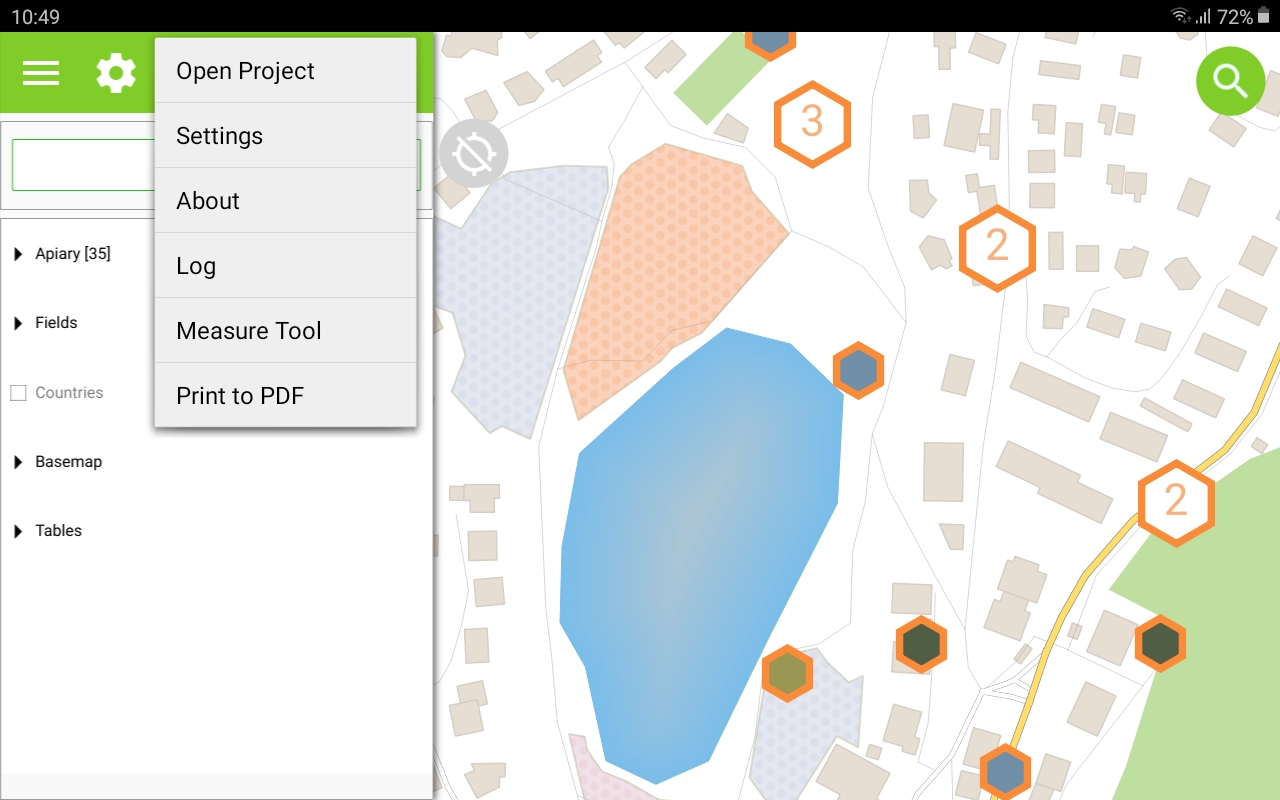This screenshot has width=1280, height=800.
Task: Click the Wi-Fi status icon
Action: tap(1180, 16)
